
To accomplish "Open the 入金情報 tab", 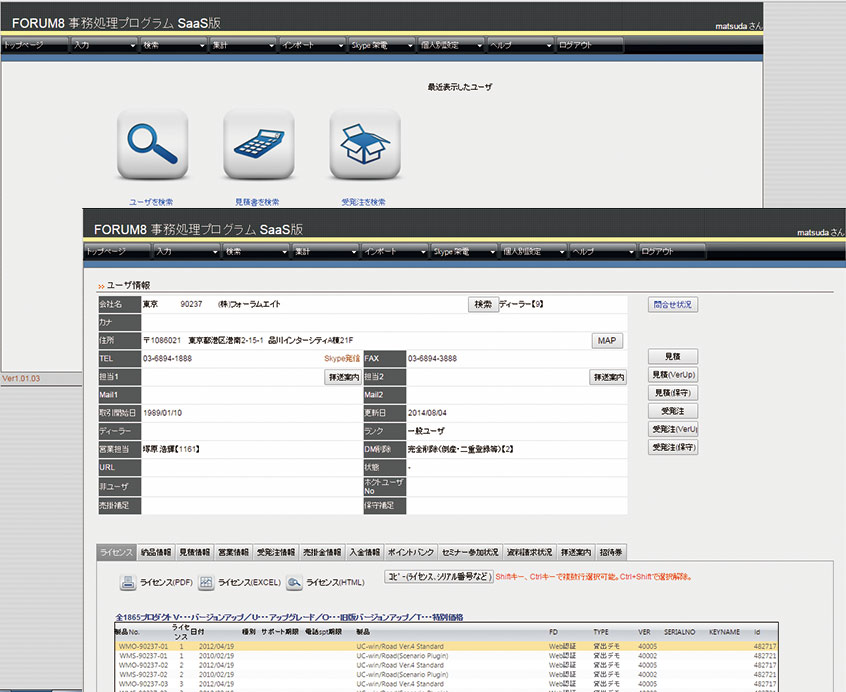I will pyautogui.click(x=365, y=552).
